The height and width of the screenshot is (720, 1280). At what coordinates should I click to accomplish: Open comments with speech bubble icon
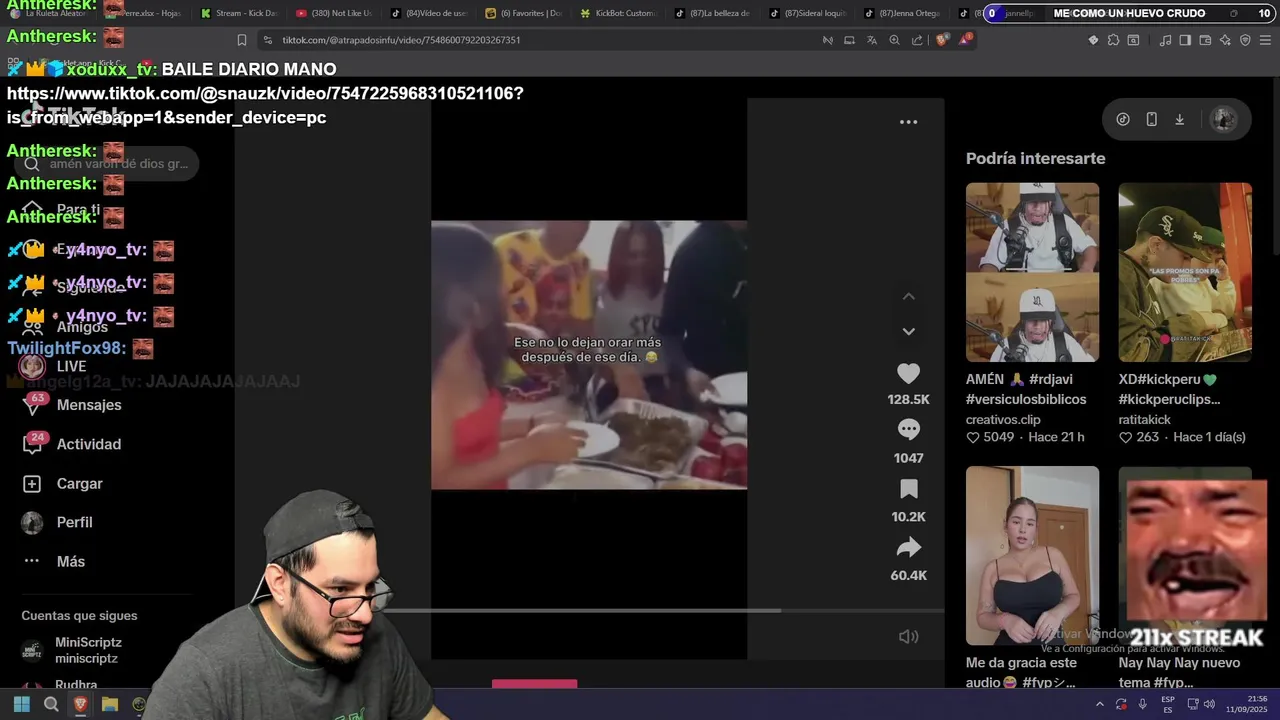click(x=908, y=429)
